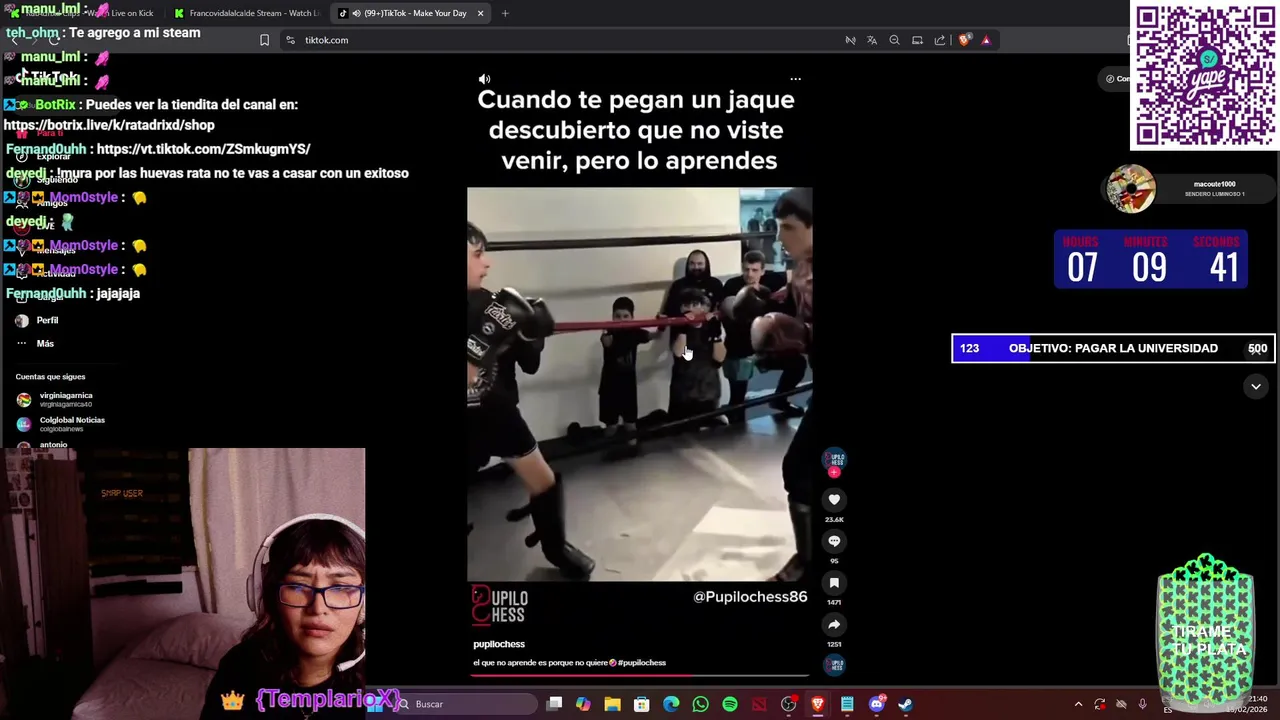This screenshot has width=1280, height=720.
Task: Open Discord from the taskbar
Action: (877, 704)
